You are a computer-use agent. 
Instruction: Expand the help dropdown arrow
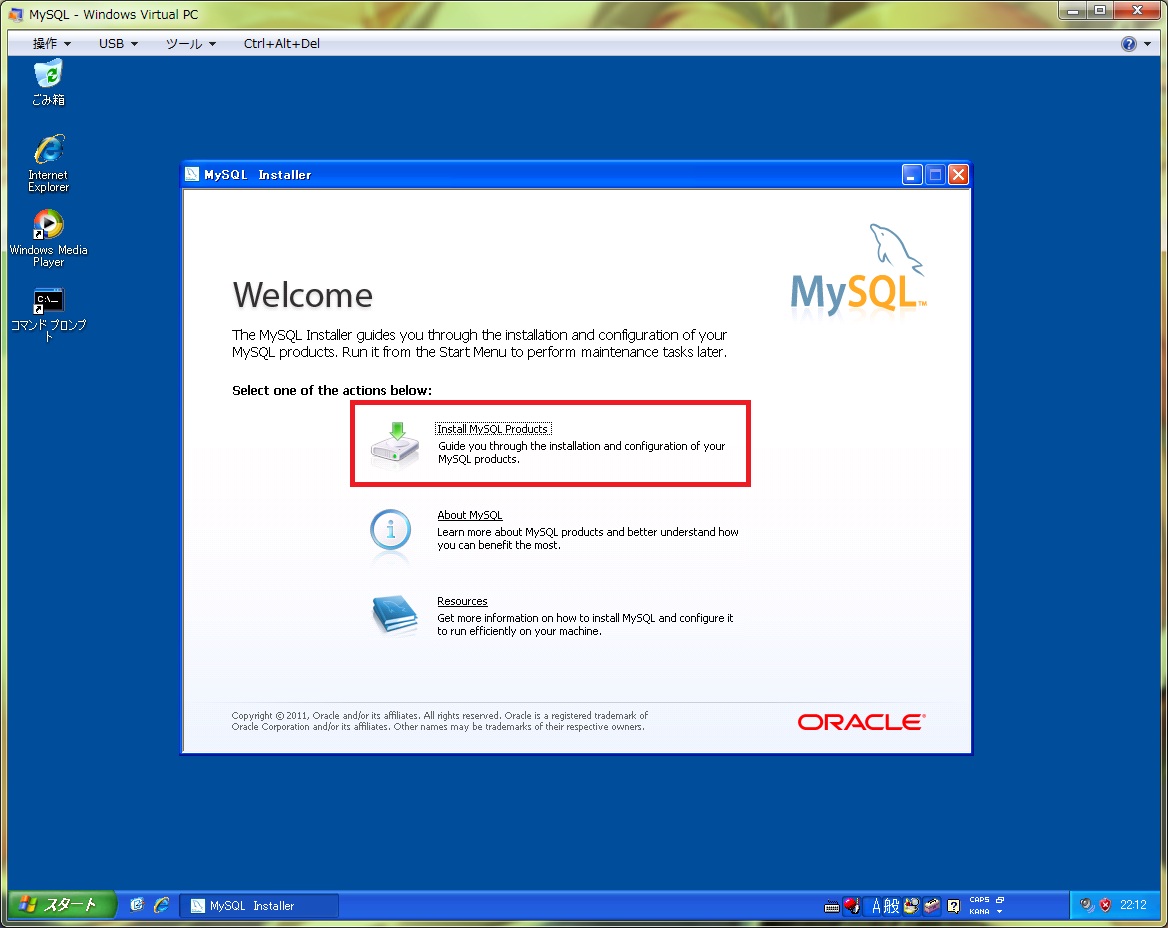(1148, 44)
